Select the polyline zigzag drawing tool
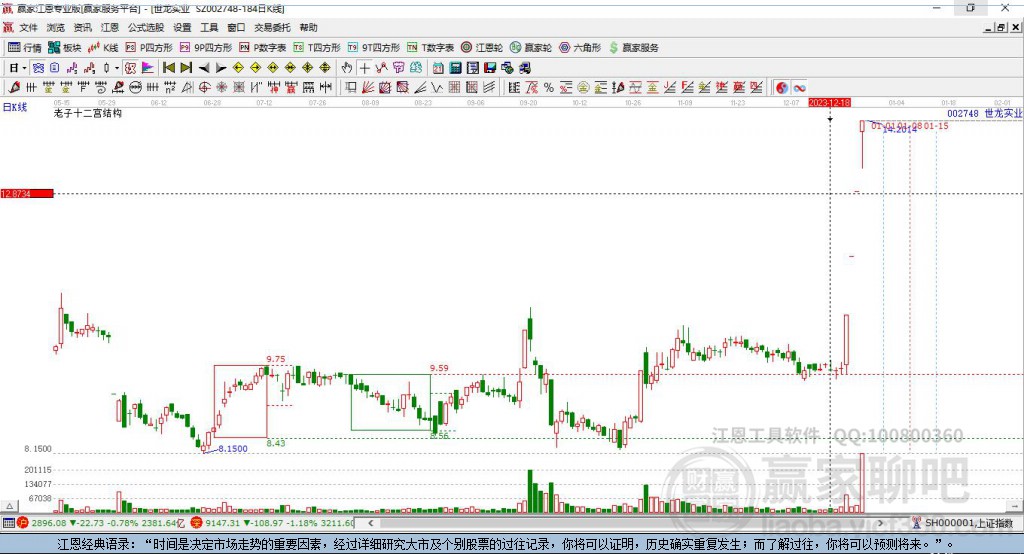 [381, 68]
